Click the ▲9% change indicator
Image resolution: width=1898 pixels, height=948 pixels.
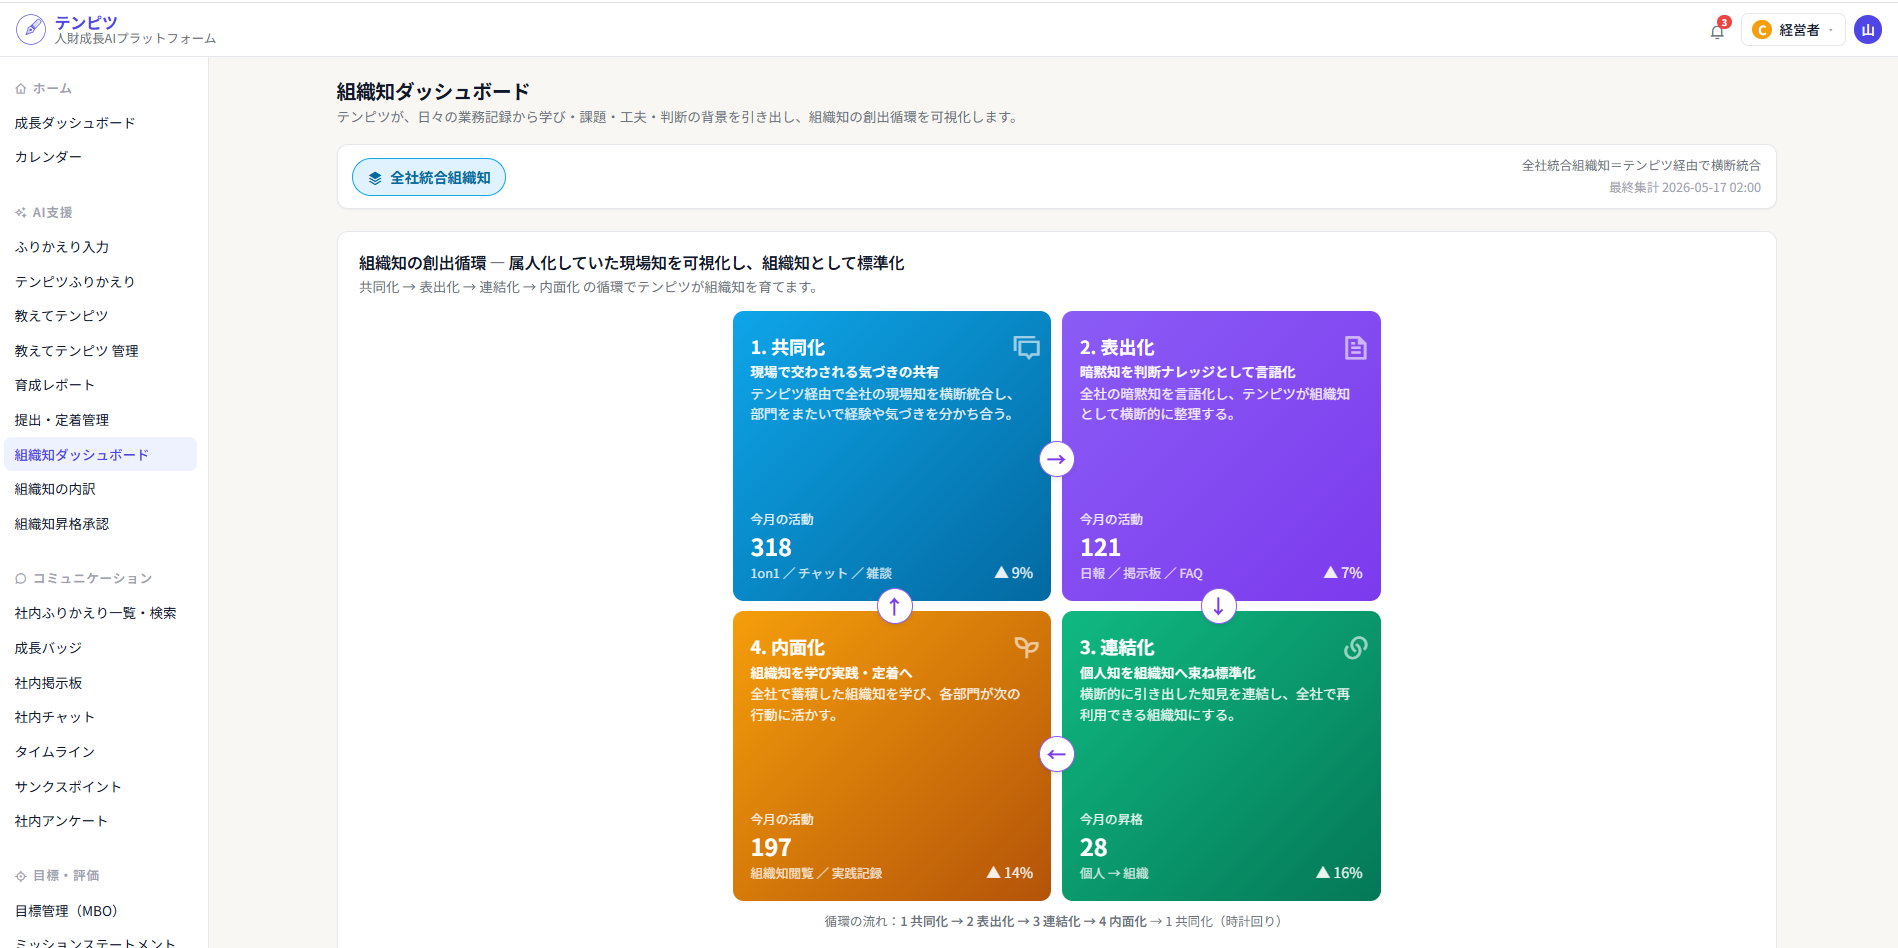(1014, 573)
